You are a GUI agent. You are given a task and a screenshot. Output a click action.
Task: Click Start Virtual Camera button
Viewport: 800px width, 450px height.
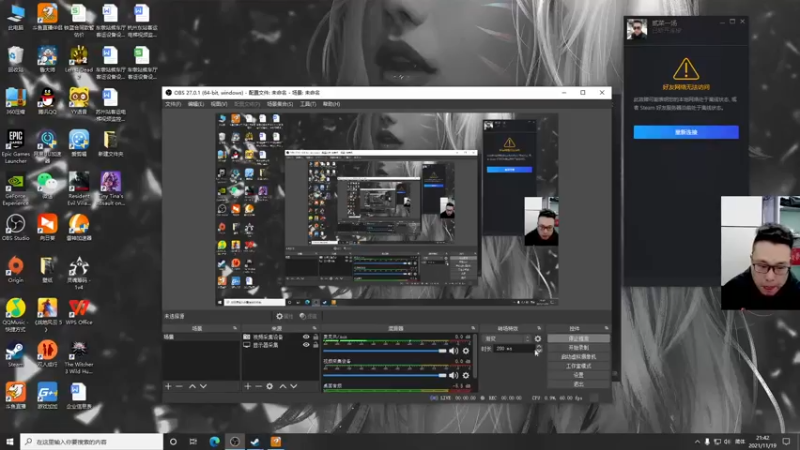tap(579, 357)
